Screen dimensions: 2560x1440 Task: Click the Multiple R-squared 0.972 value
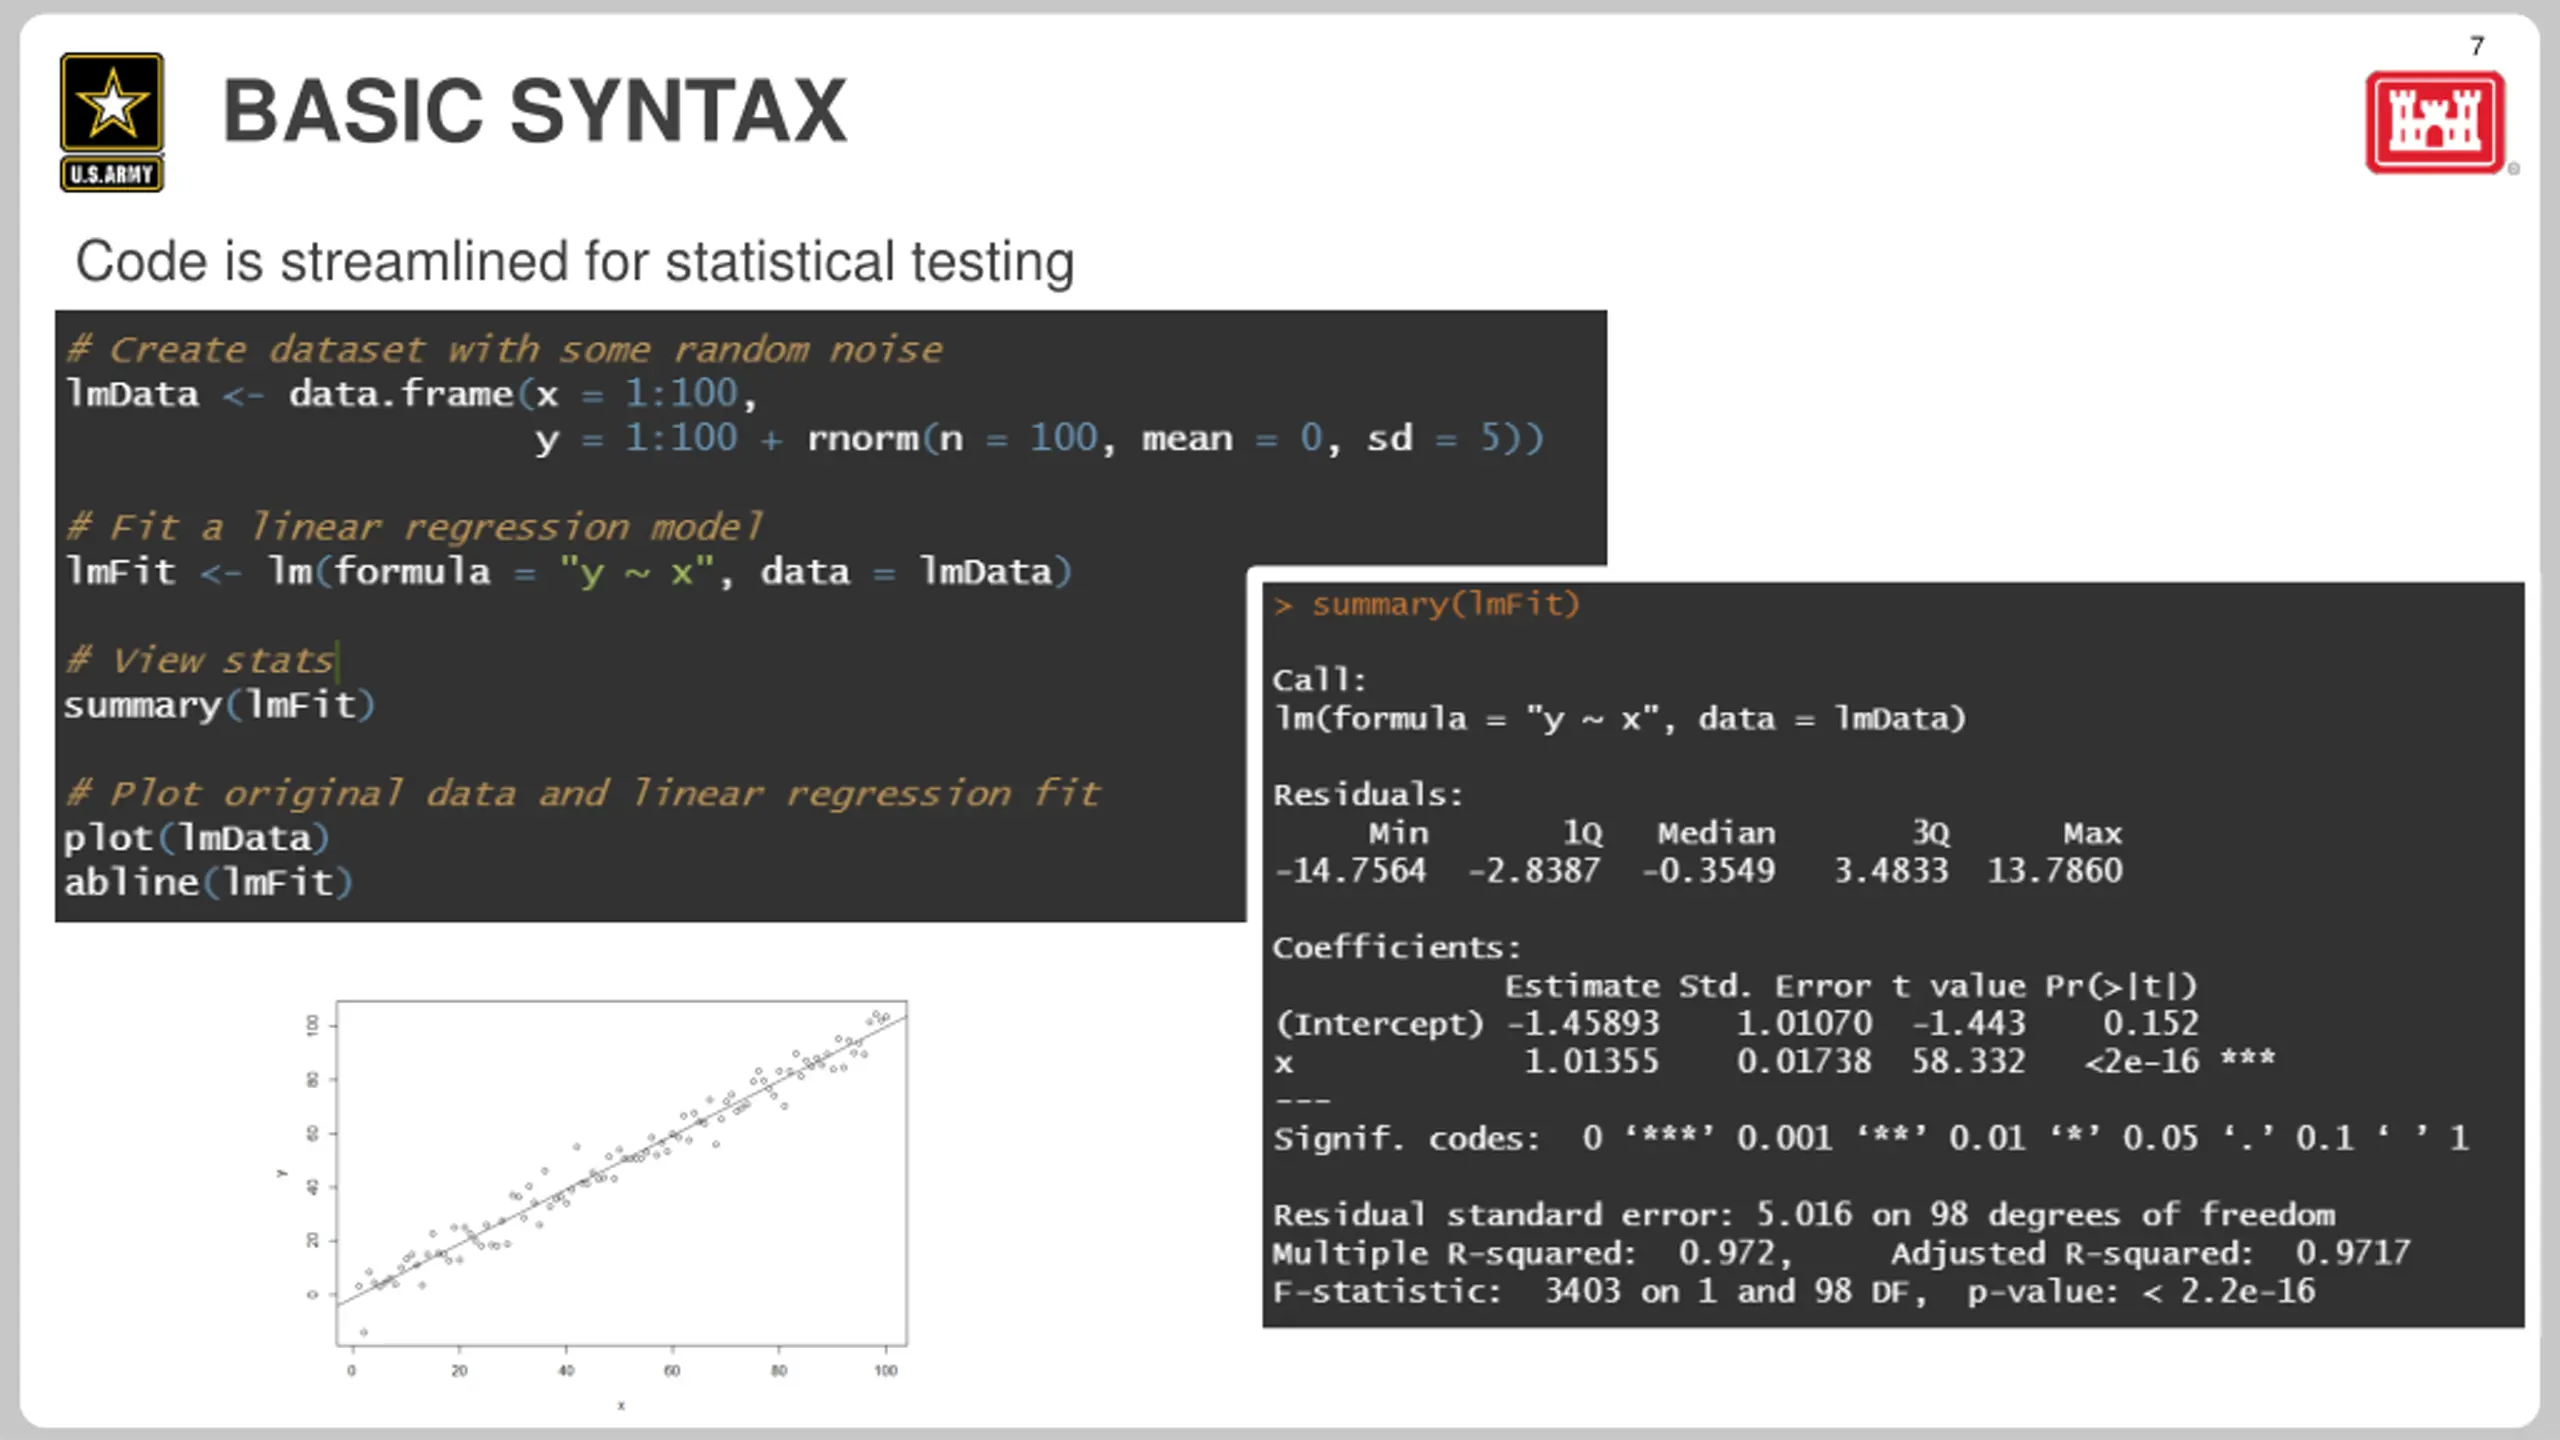[1727, 1252]
